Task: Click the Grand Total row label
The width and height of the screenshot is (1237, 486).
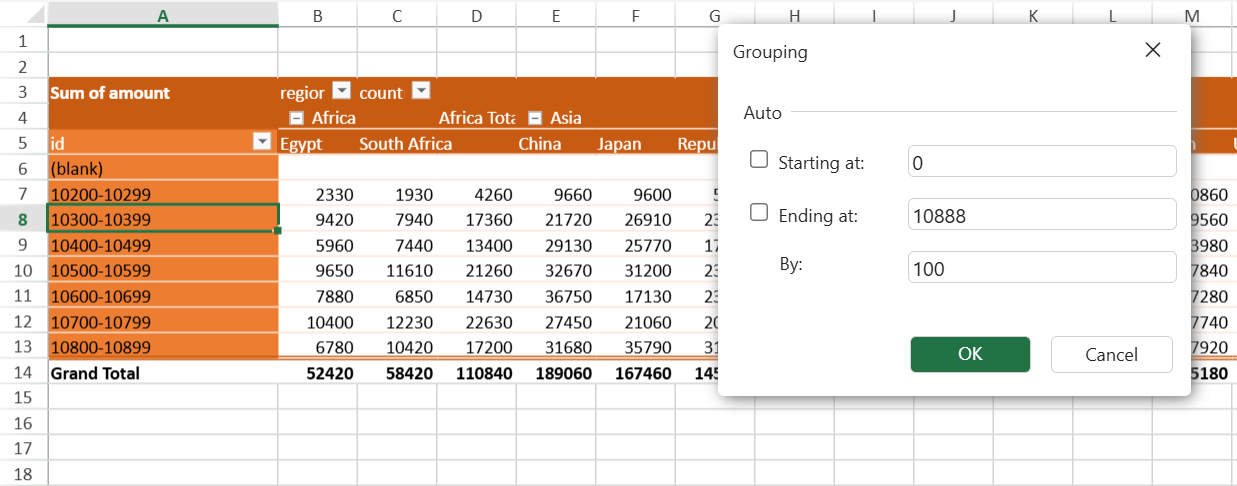Action: (163, 373)
